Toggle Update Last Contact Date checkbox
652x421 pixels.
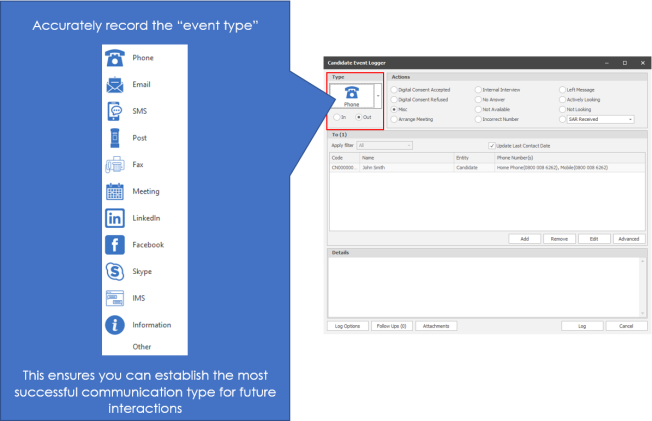pyautogui.click(x=490, y=146)
